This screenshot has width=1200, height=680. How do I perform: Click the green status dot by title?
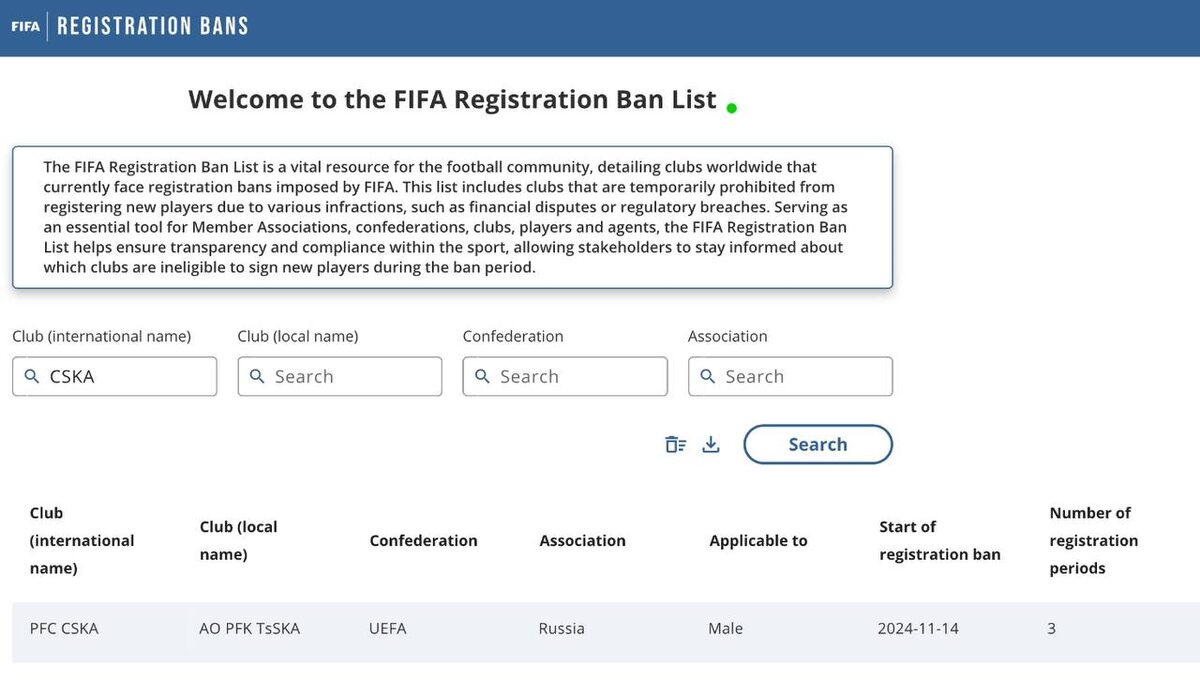(732, 108)
